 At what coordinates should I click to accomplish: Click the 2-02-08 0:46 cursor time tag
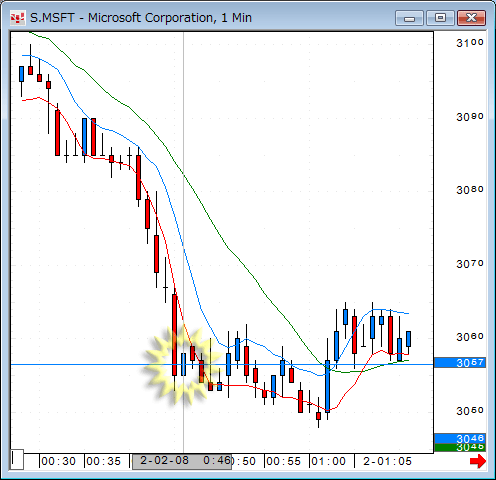pyautogui.click(x=182, y=461)
